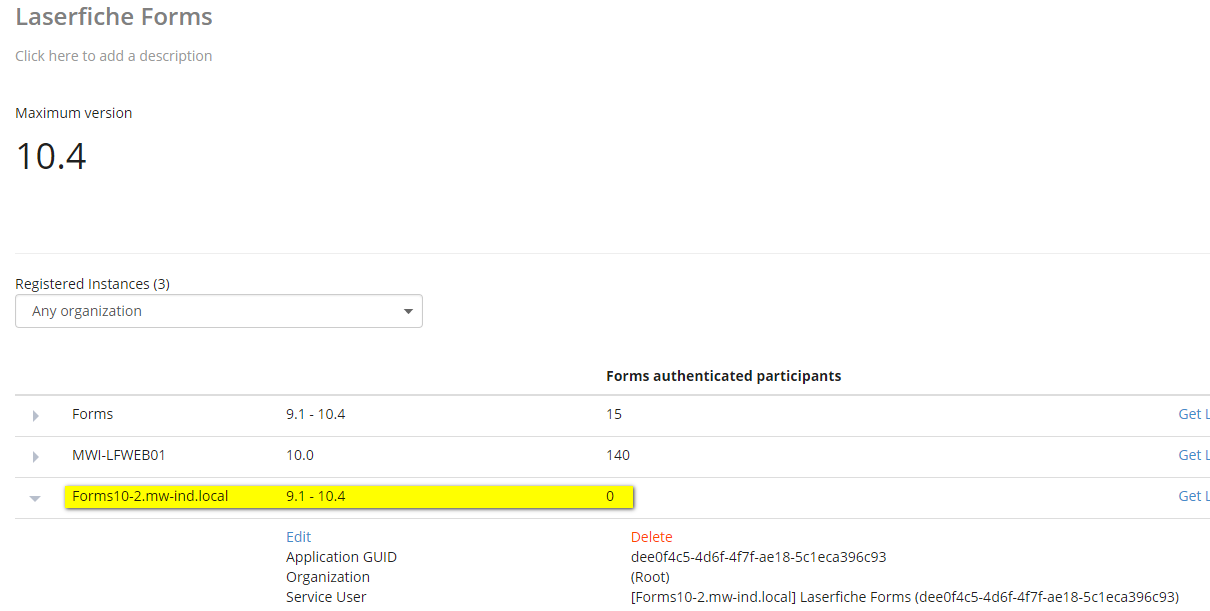
Task: Open the Any organization dropdown
Action: point(219,311)
